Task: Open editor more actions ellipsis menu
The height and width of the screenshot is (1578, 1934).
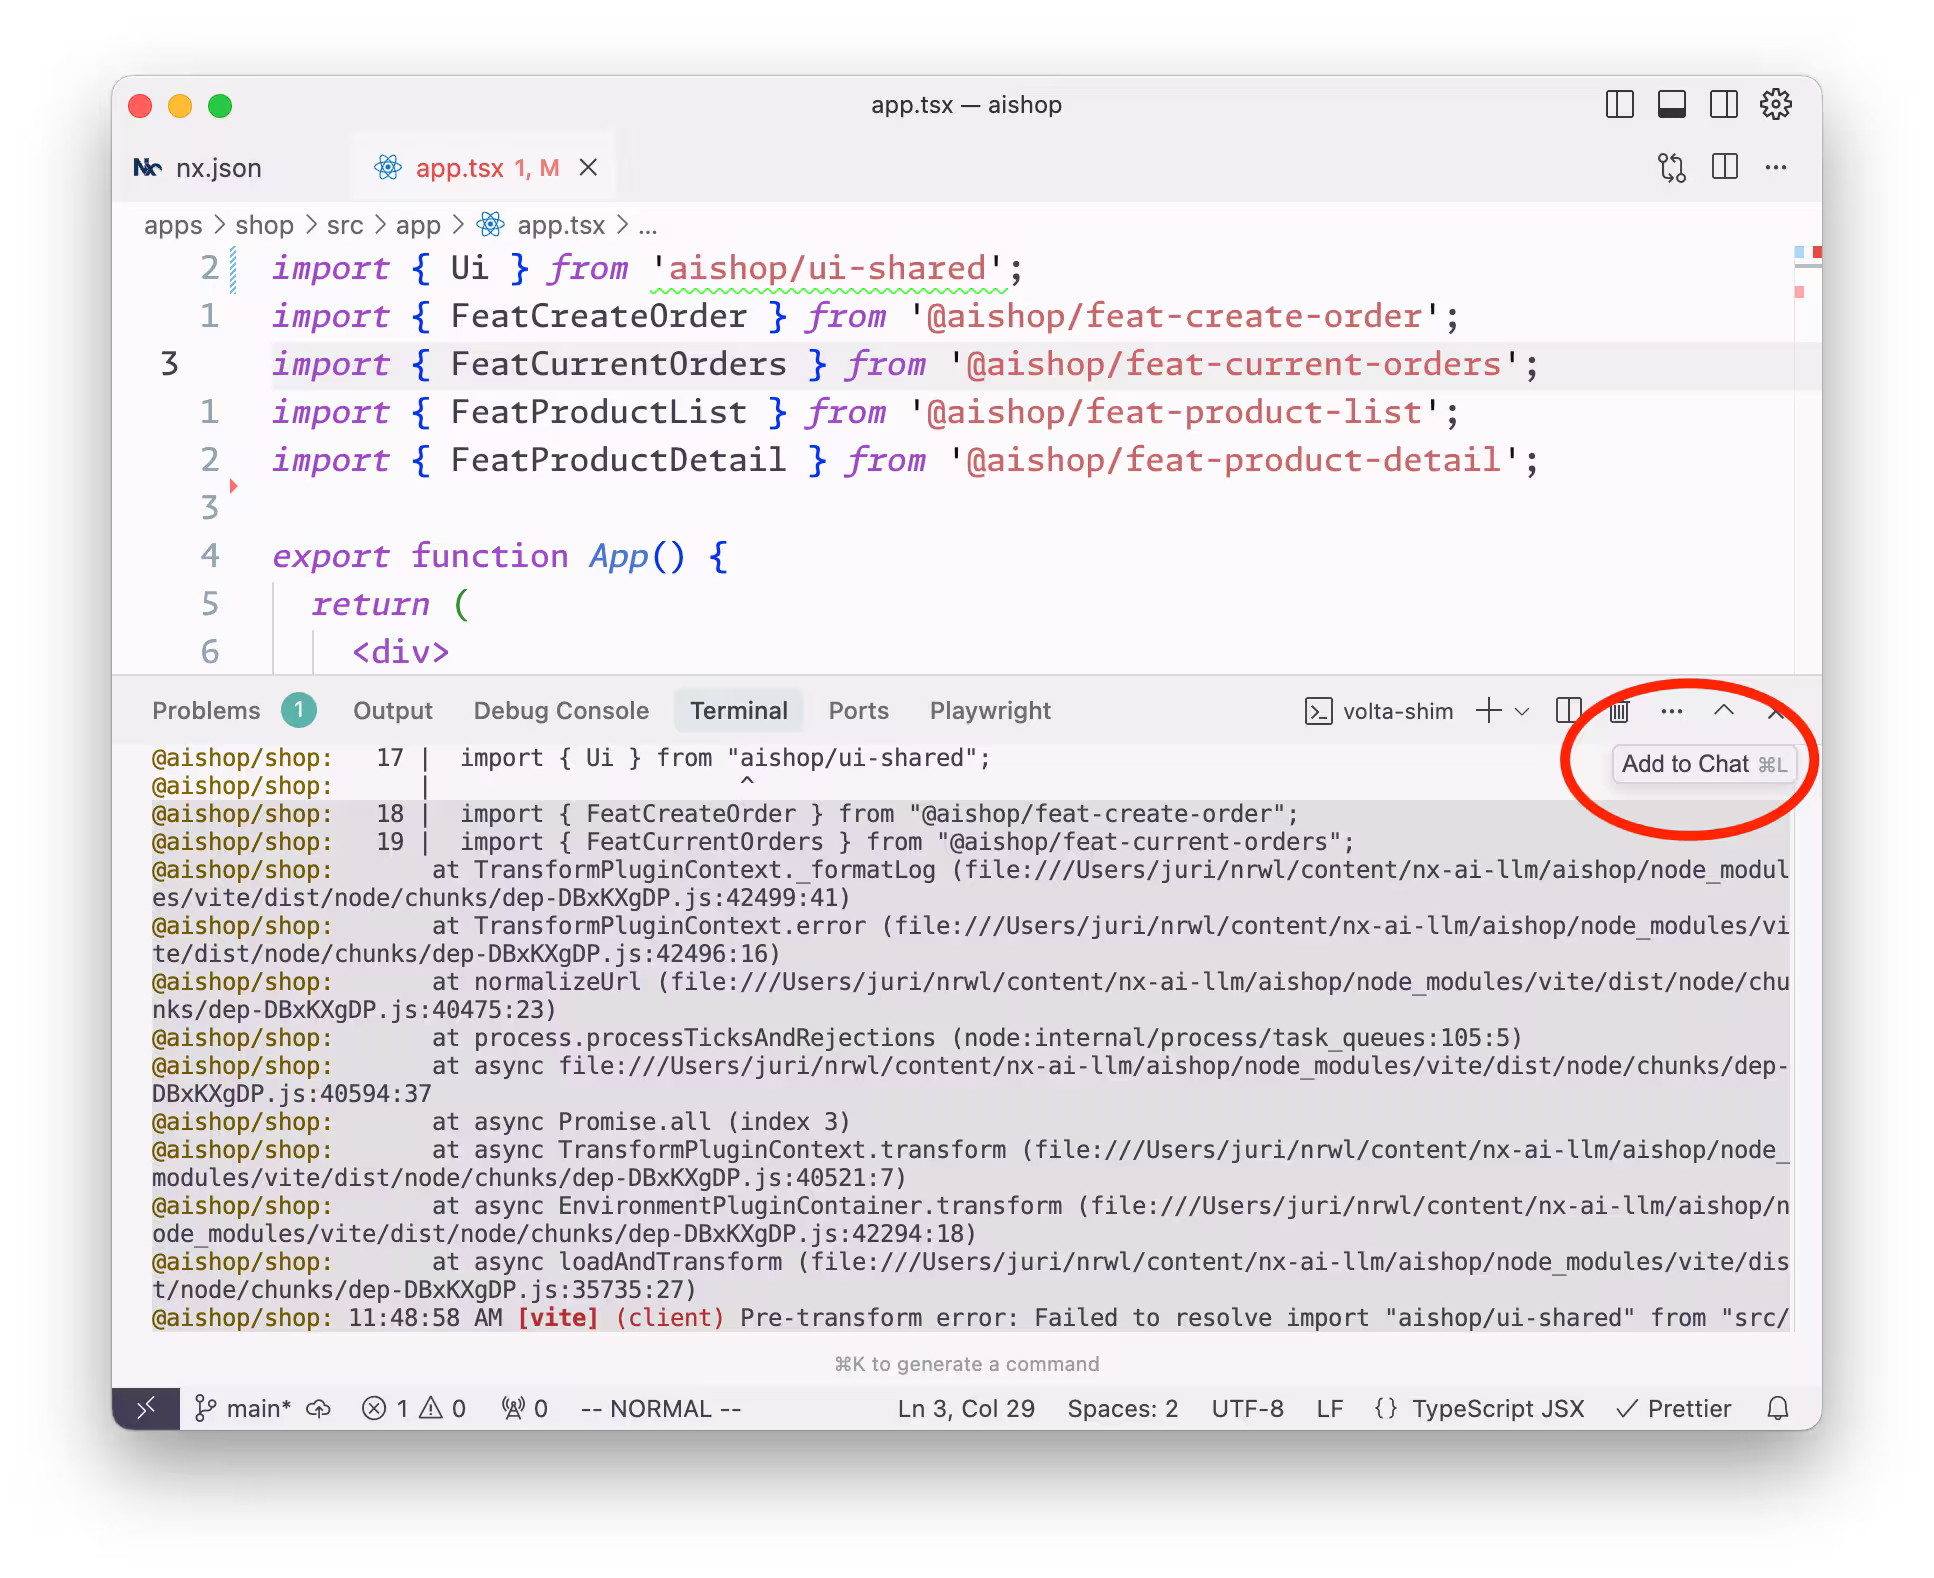Action: [x=1775, y=167]
